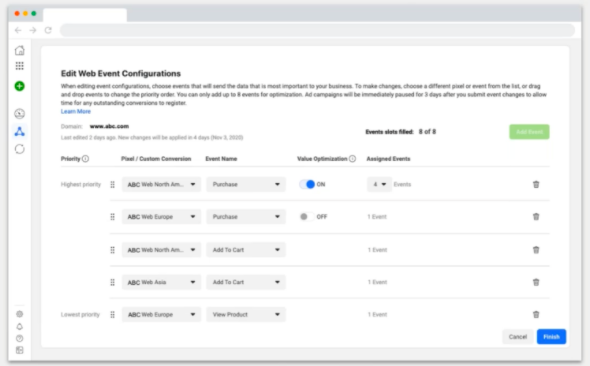
Task: Turn off Value Optimization for North America Purchase
Action: coord(307,184)
